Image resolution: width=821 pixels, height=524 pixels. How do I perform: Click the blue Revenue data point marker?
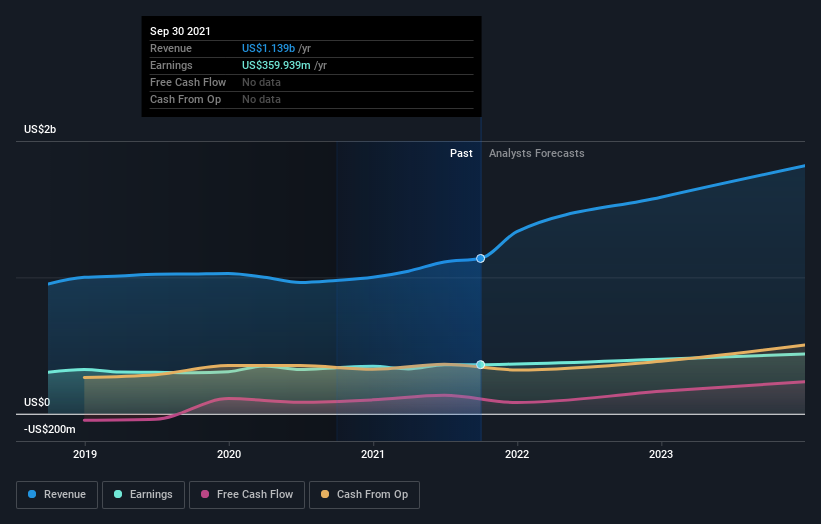[480, 259]
